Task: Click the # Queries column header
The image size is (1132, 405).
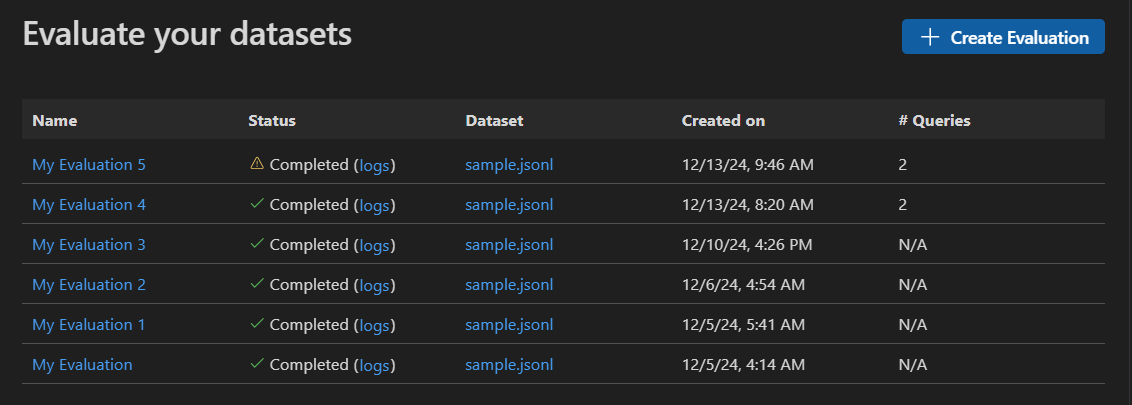Action: [x=934, y=121]
